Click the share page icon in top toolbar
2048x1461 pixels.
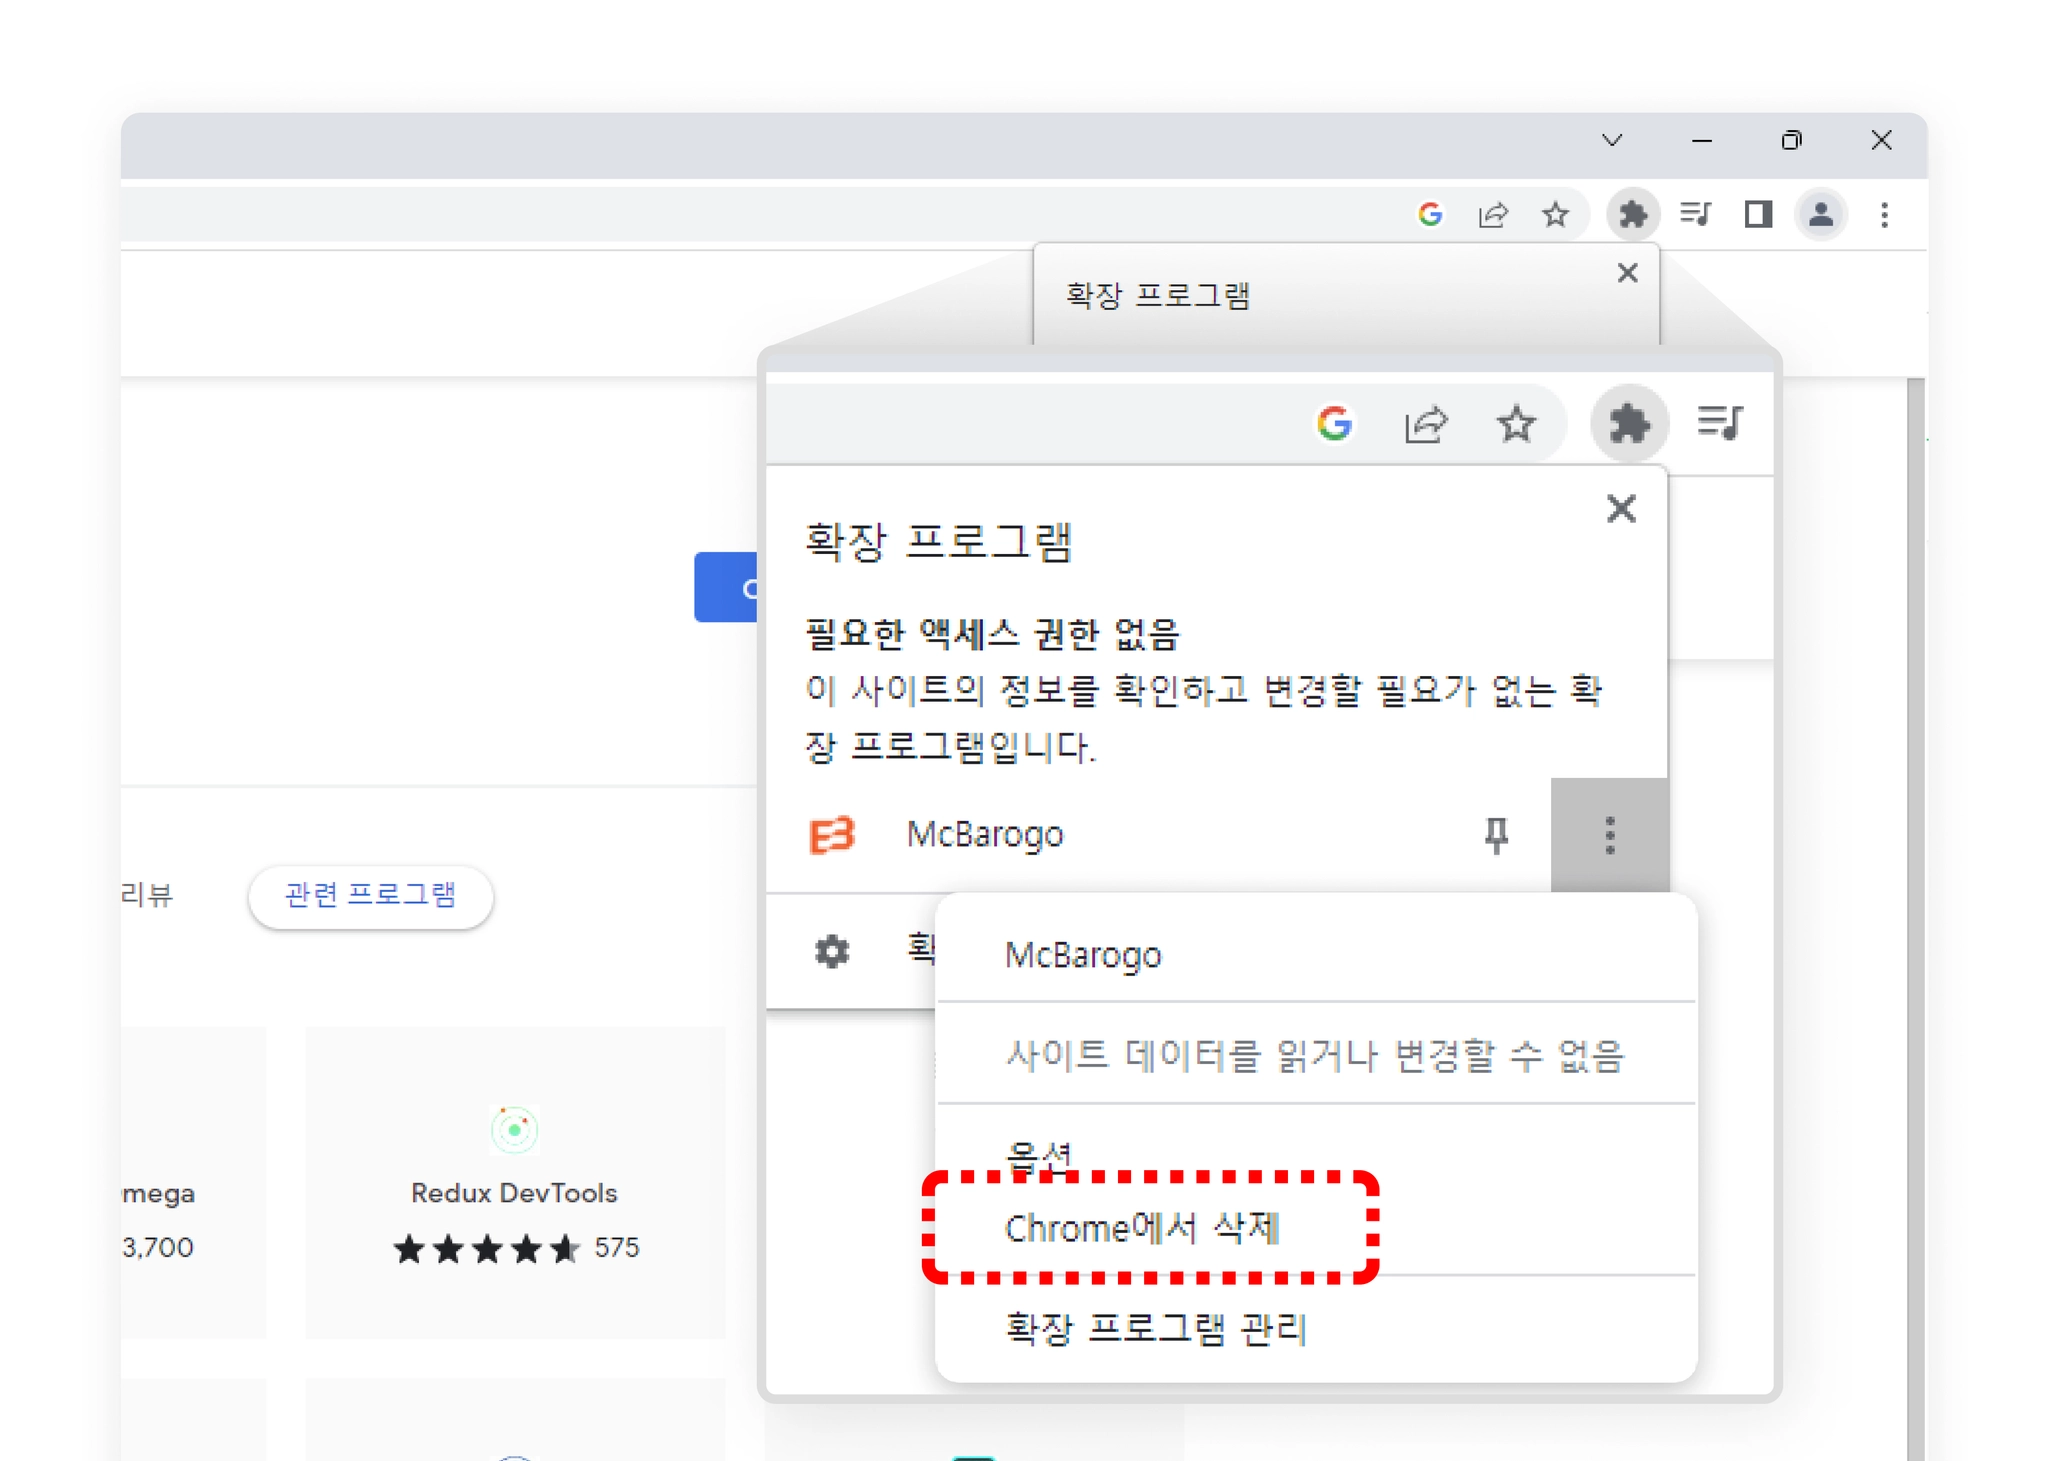(1493, 214)
